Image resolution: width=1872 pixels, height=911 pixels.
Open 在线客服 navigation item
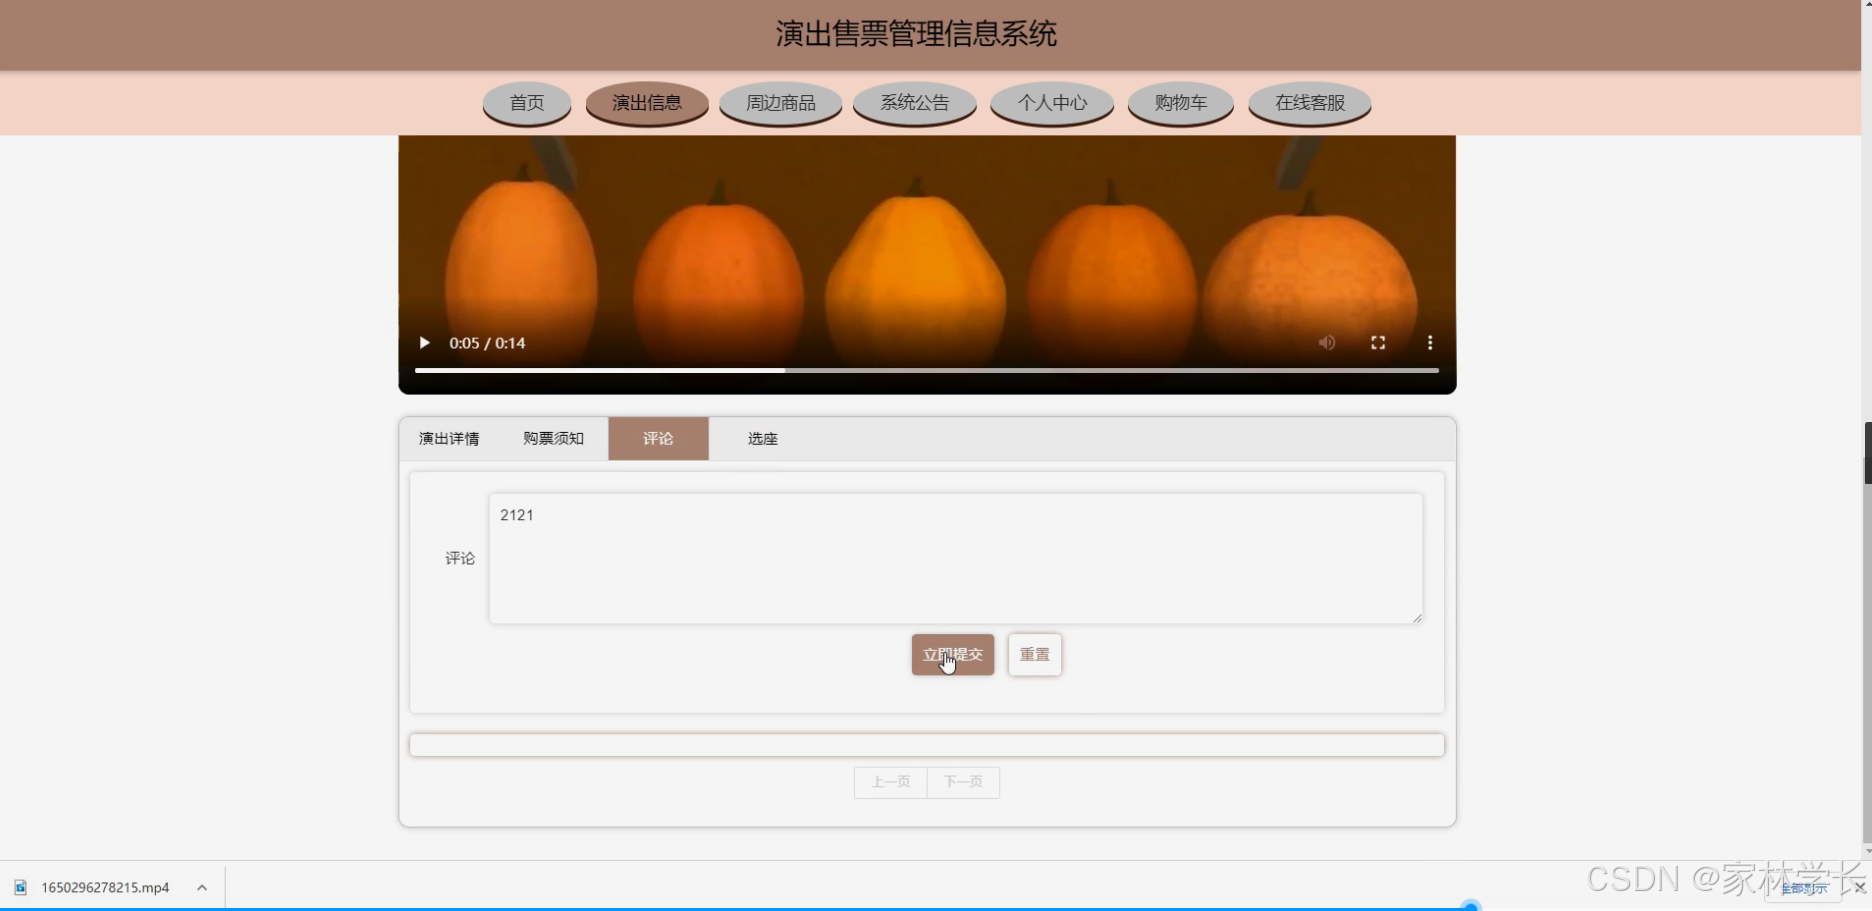click(1310, 103)
